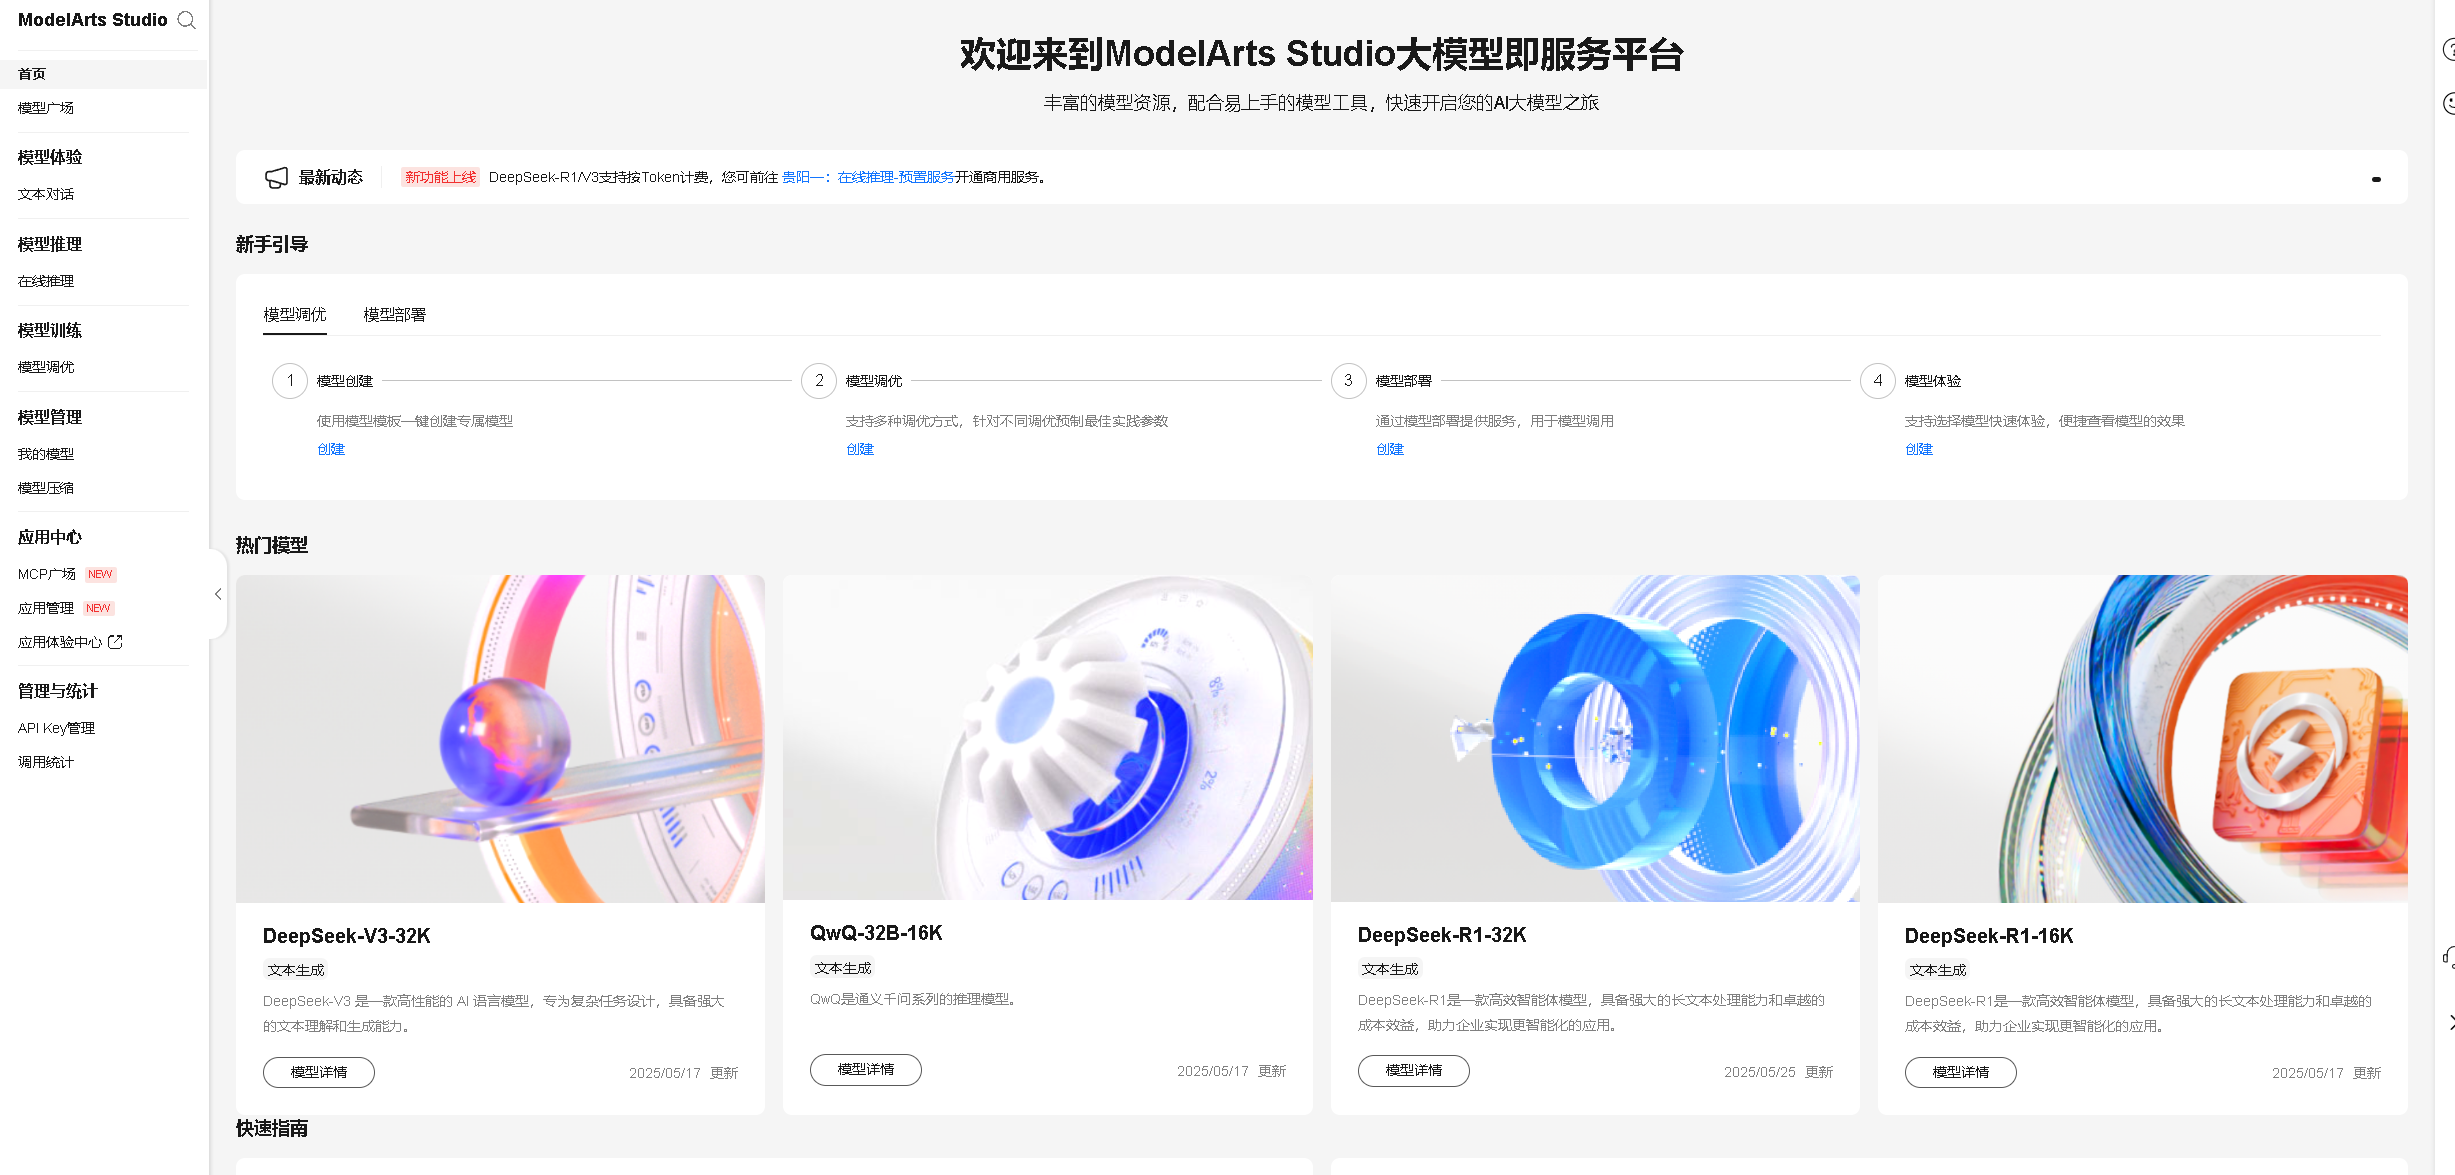Switch to the 模型部署 tab
The height and width of the screenshot is (1175, 2455).
(395, 315)
